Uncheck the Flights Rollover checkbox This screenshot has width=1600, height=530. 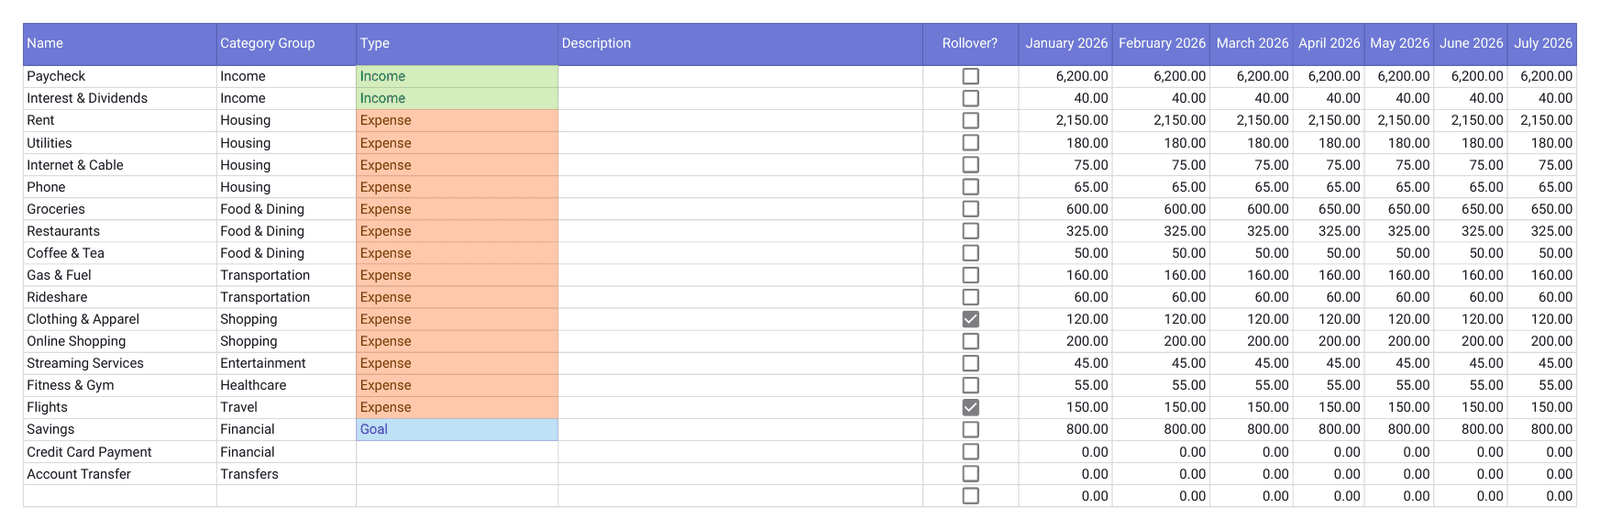pyautogui.click(x=970, y=407)
